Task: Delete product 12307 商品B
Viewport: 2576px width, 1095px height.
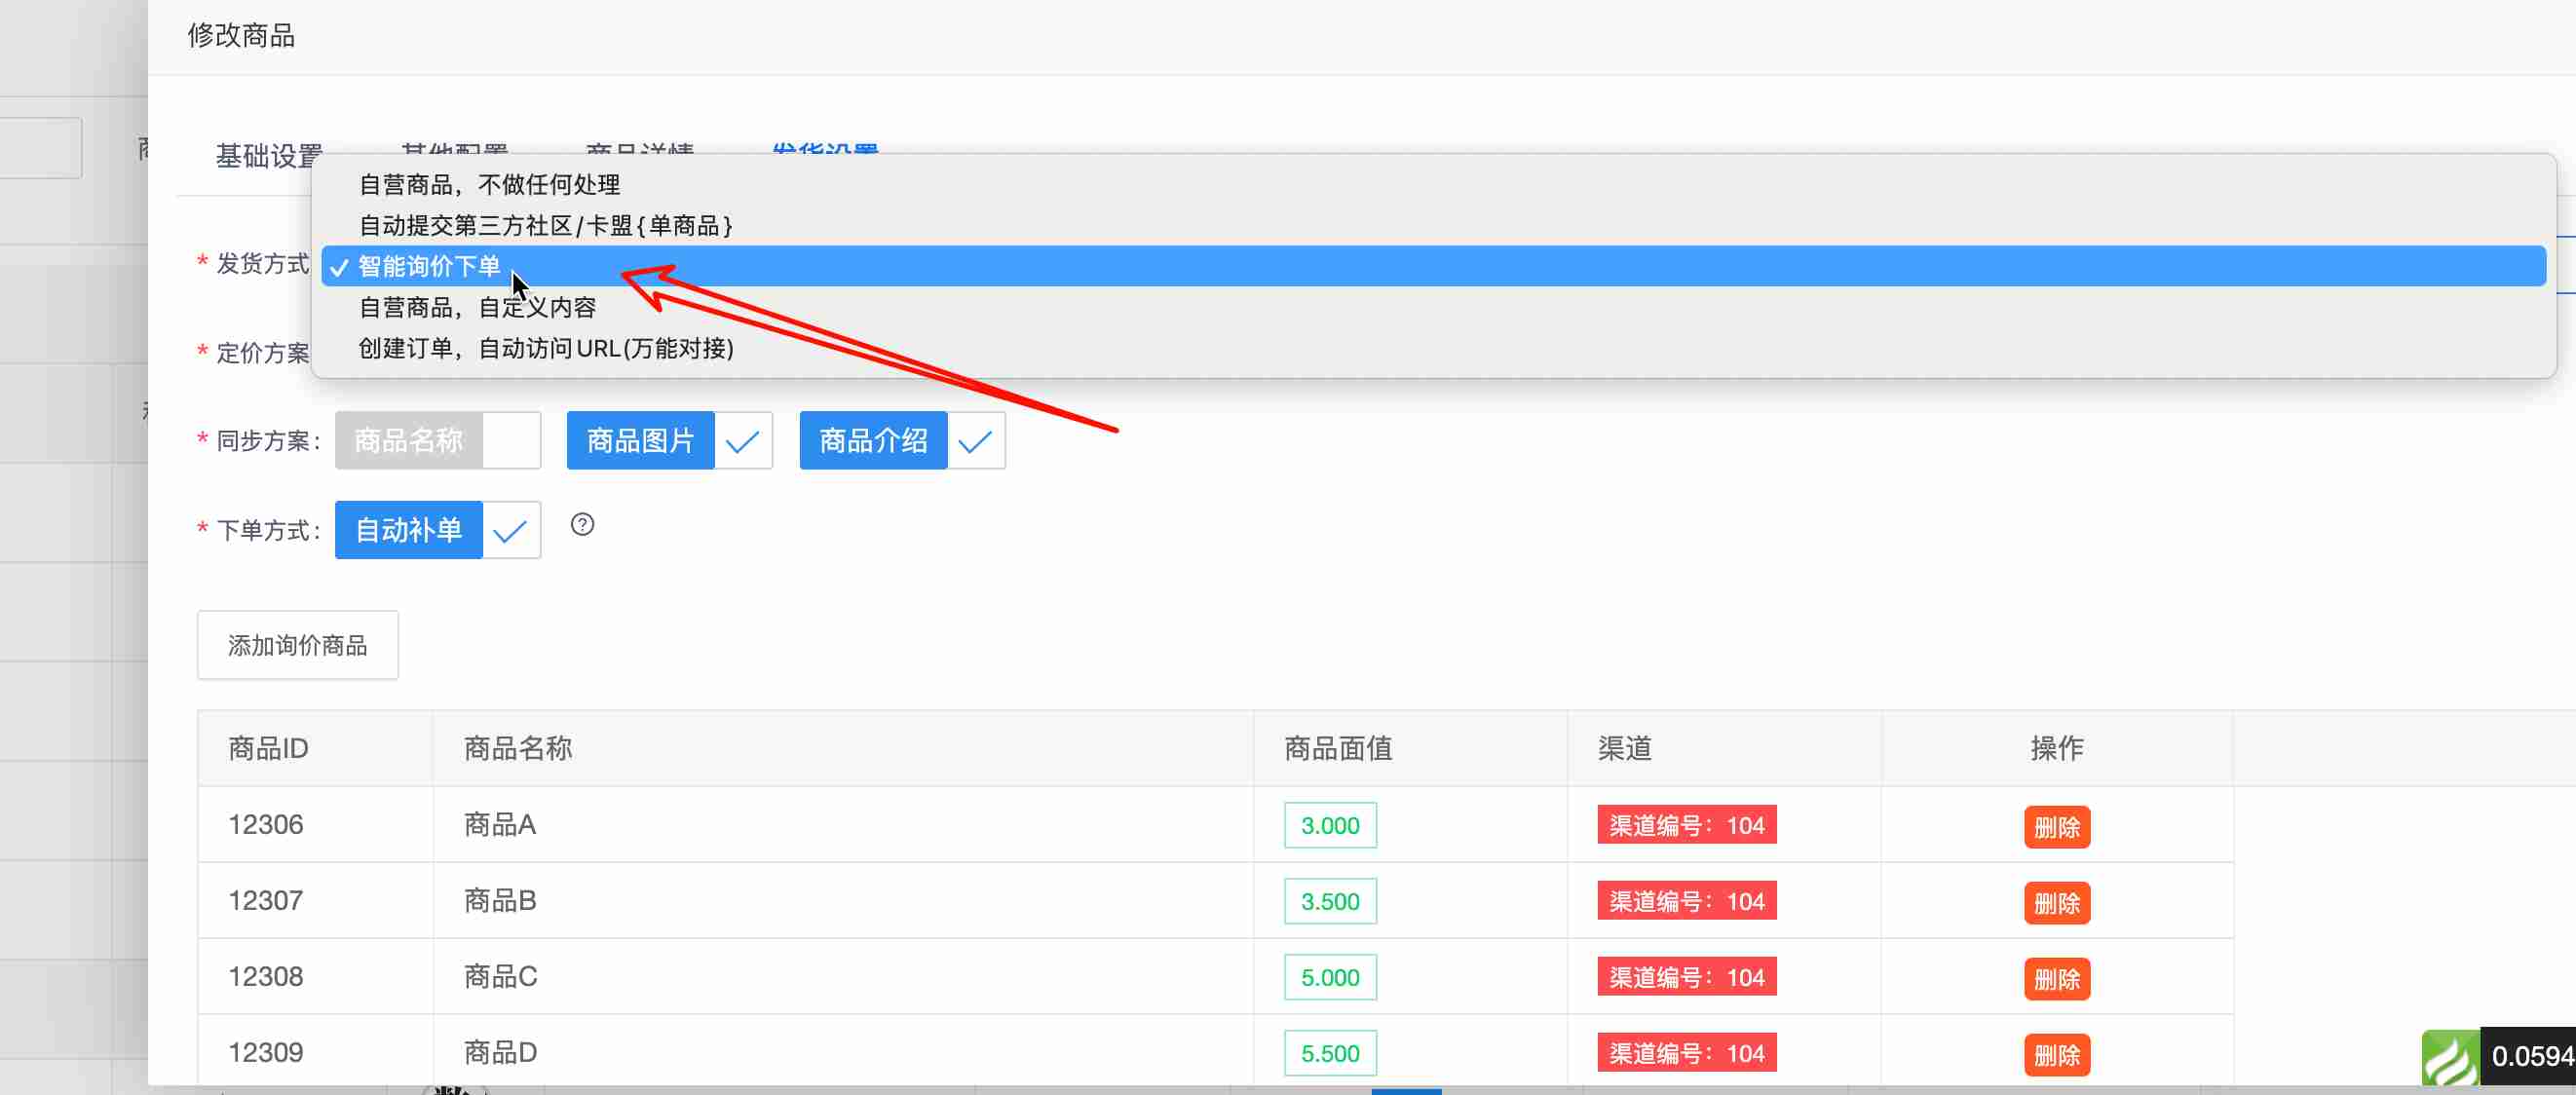Action: click(2056, 903)
